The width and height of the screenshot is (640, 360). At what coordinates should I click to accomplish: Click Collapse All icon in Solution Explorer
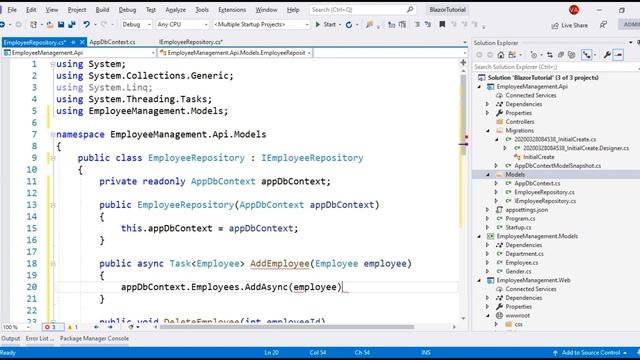click(561, 55)
